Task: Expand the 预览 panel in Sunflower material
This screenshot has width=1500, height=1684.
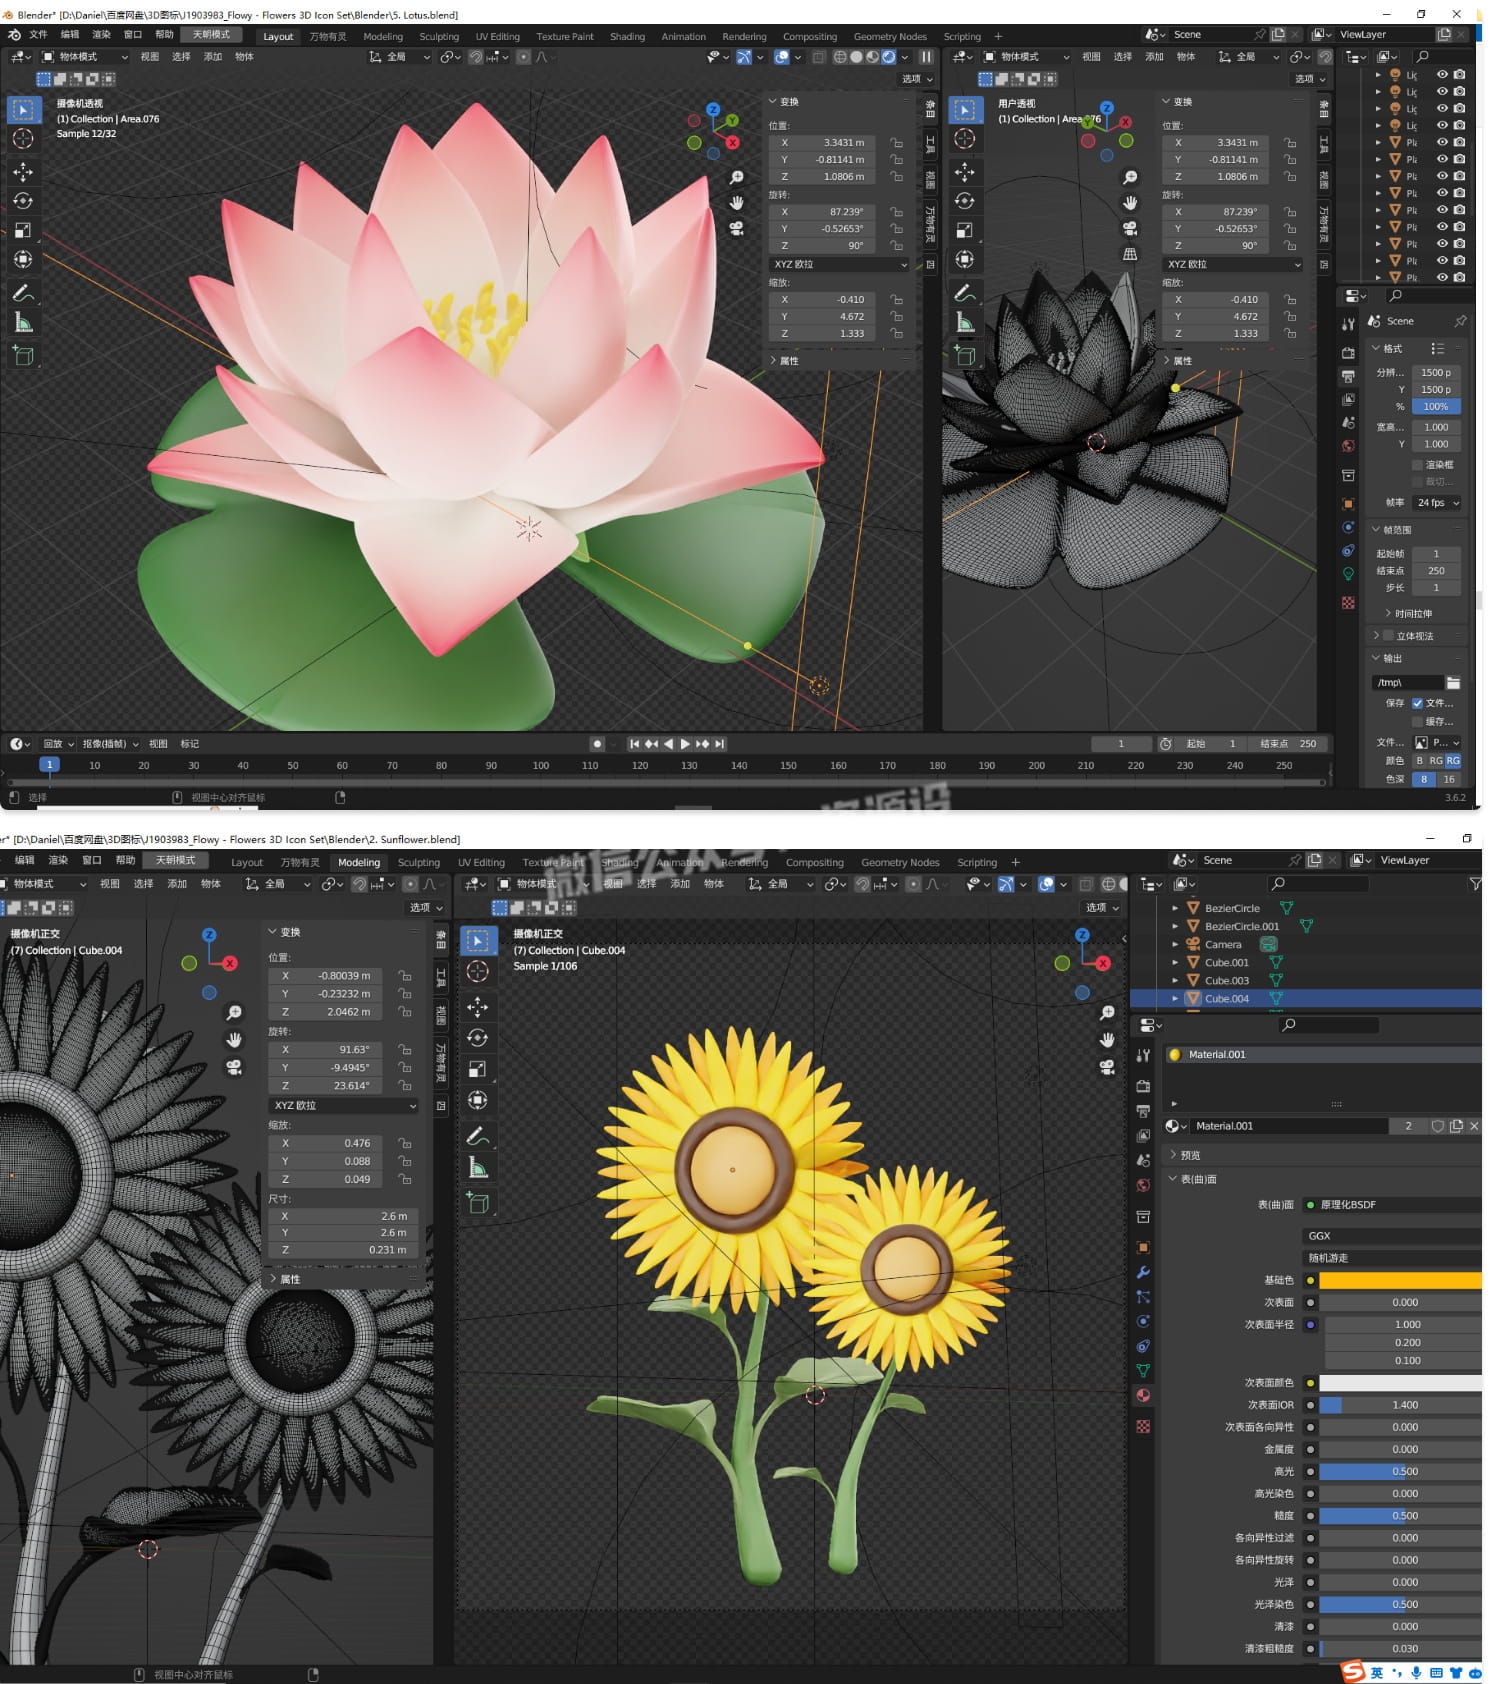Action: pos(1173,1155)
